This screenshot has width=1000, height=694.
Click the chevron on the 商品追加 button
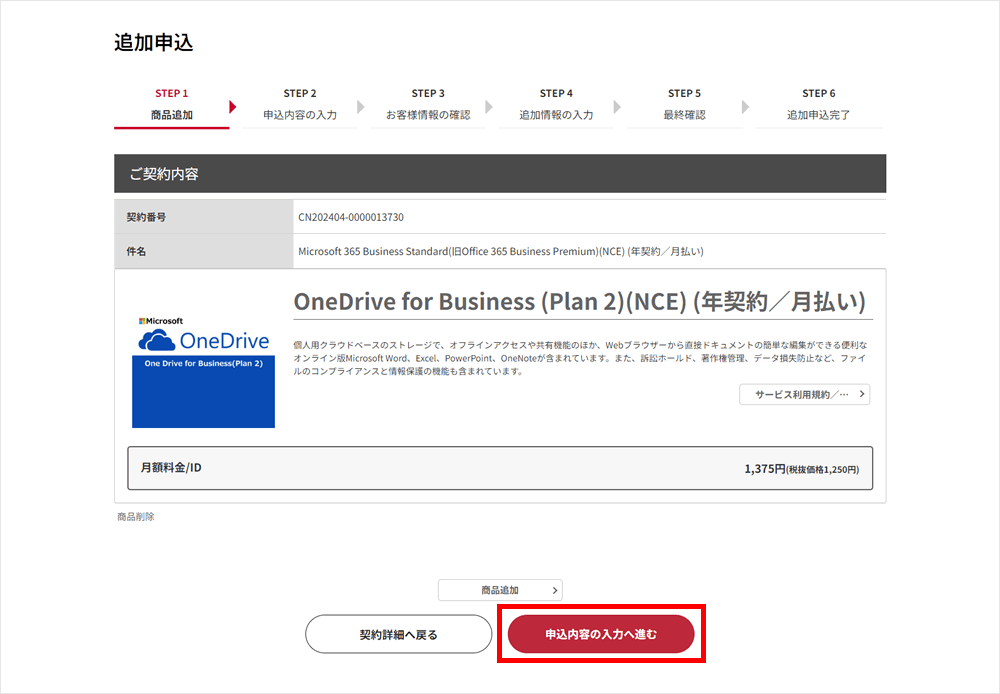(x=555, y=590)
